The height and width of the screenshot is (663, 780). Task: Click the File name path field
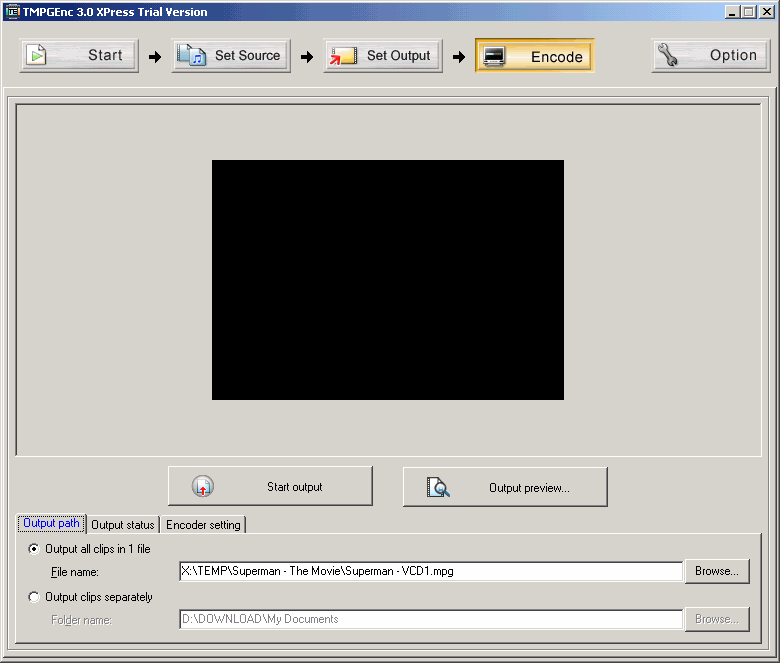click(x=430, y=571)
